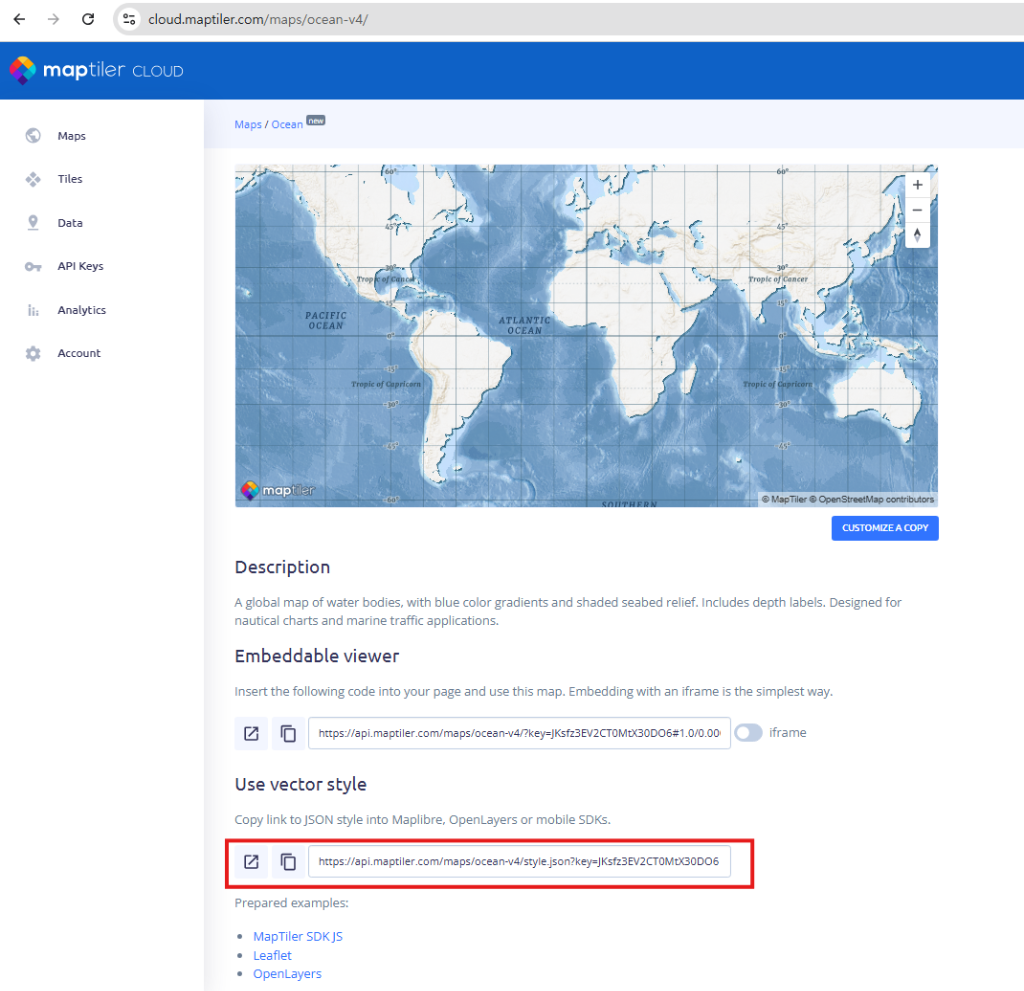Click the embeddable viewer URL field

[519, 733]
